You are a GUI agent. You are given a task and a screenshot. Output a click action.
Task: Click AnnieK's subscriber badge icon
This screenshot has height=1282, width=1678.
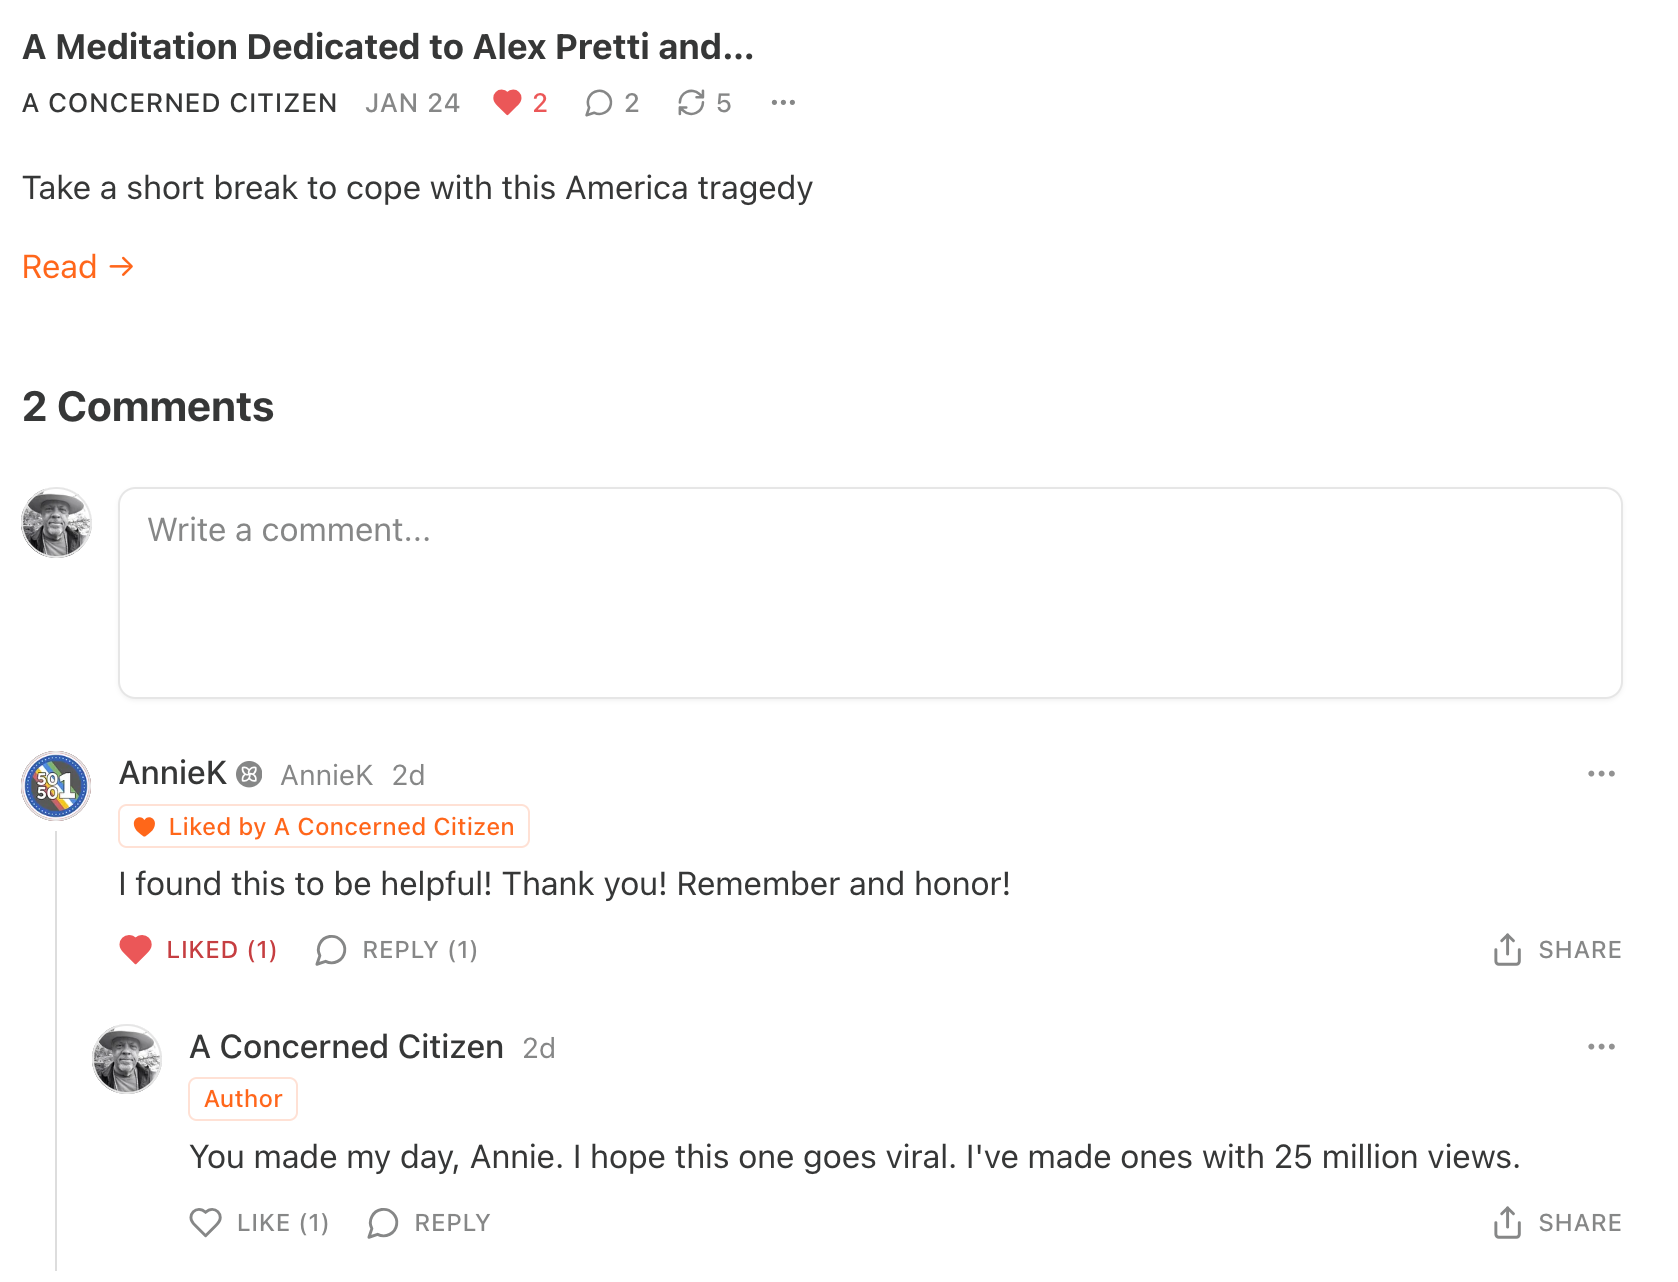250,774
